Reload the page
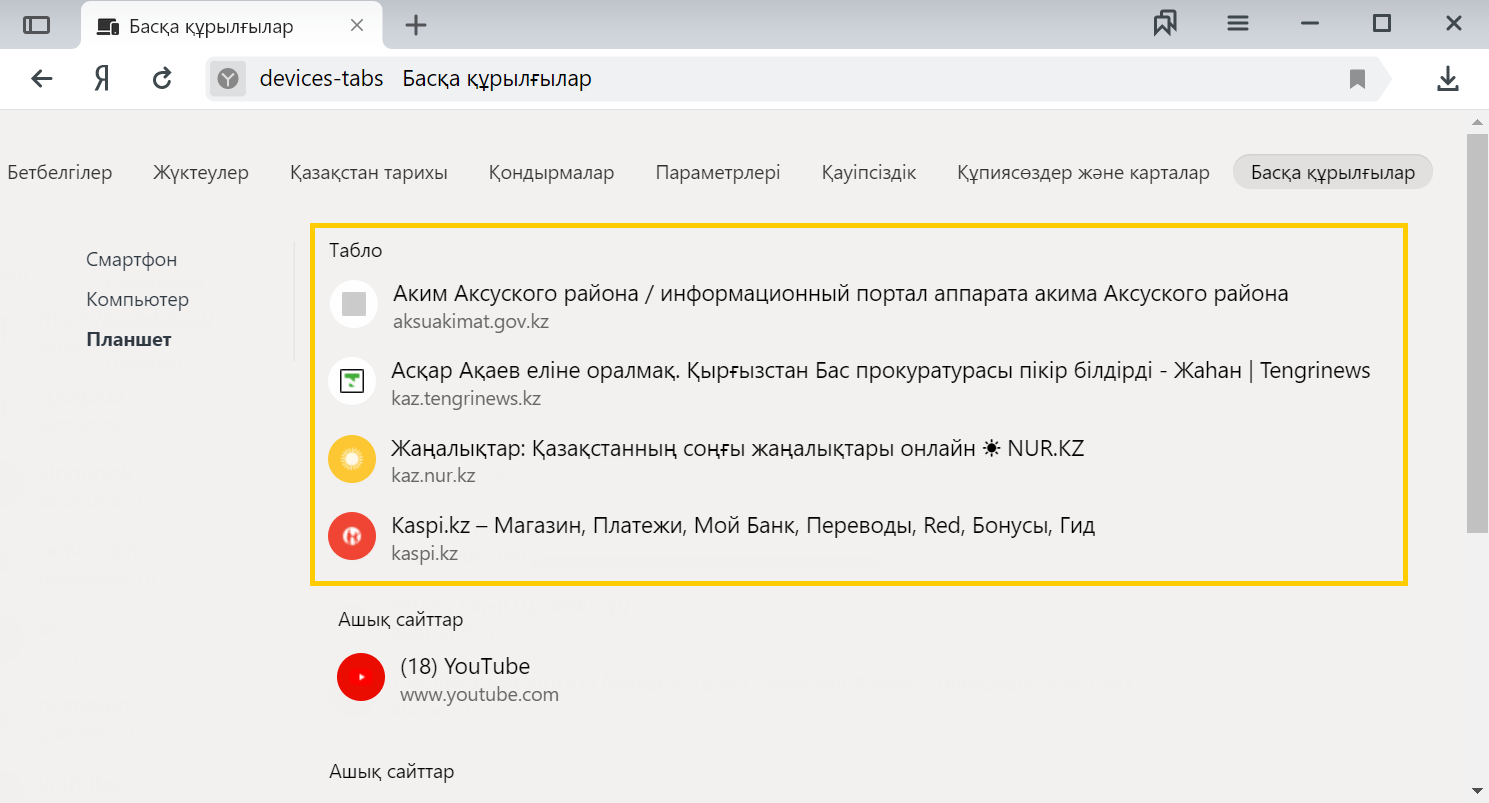Screen dimensions: 1489x803 pos(162,79)
